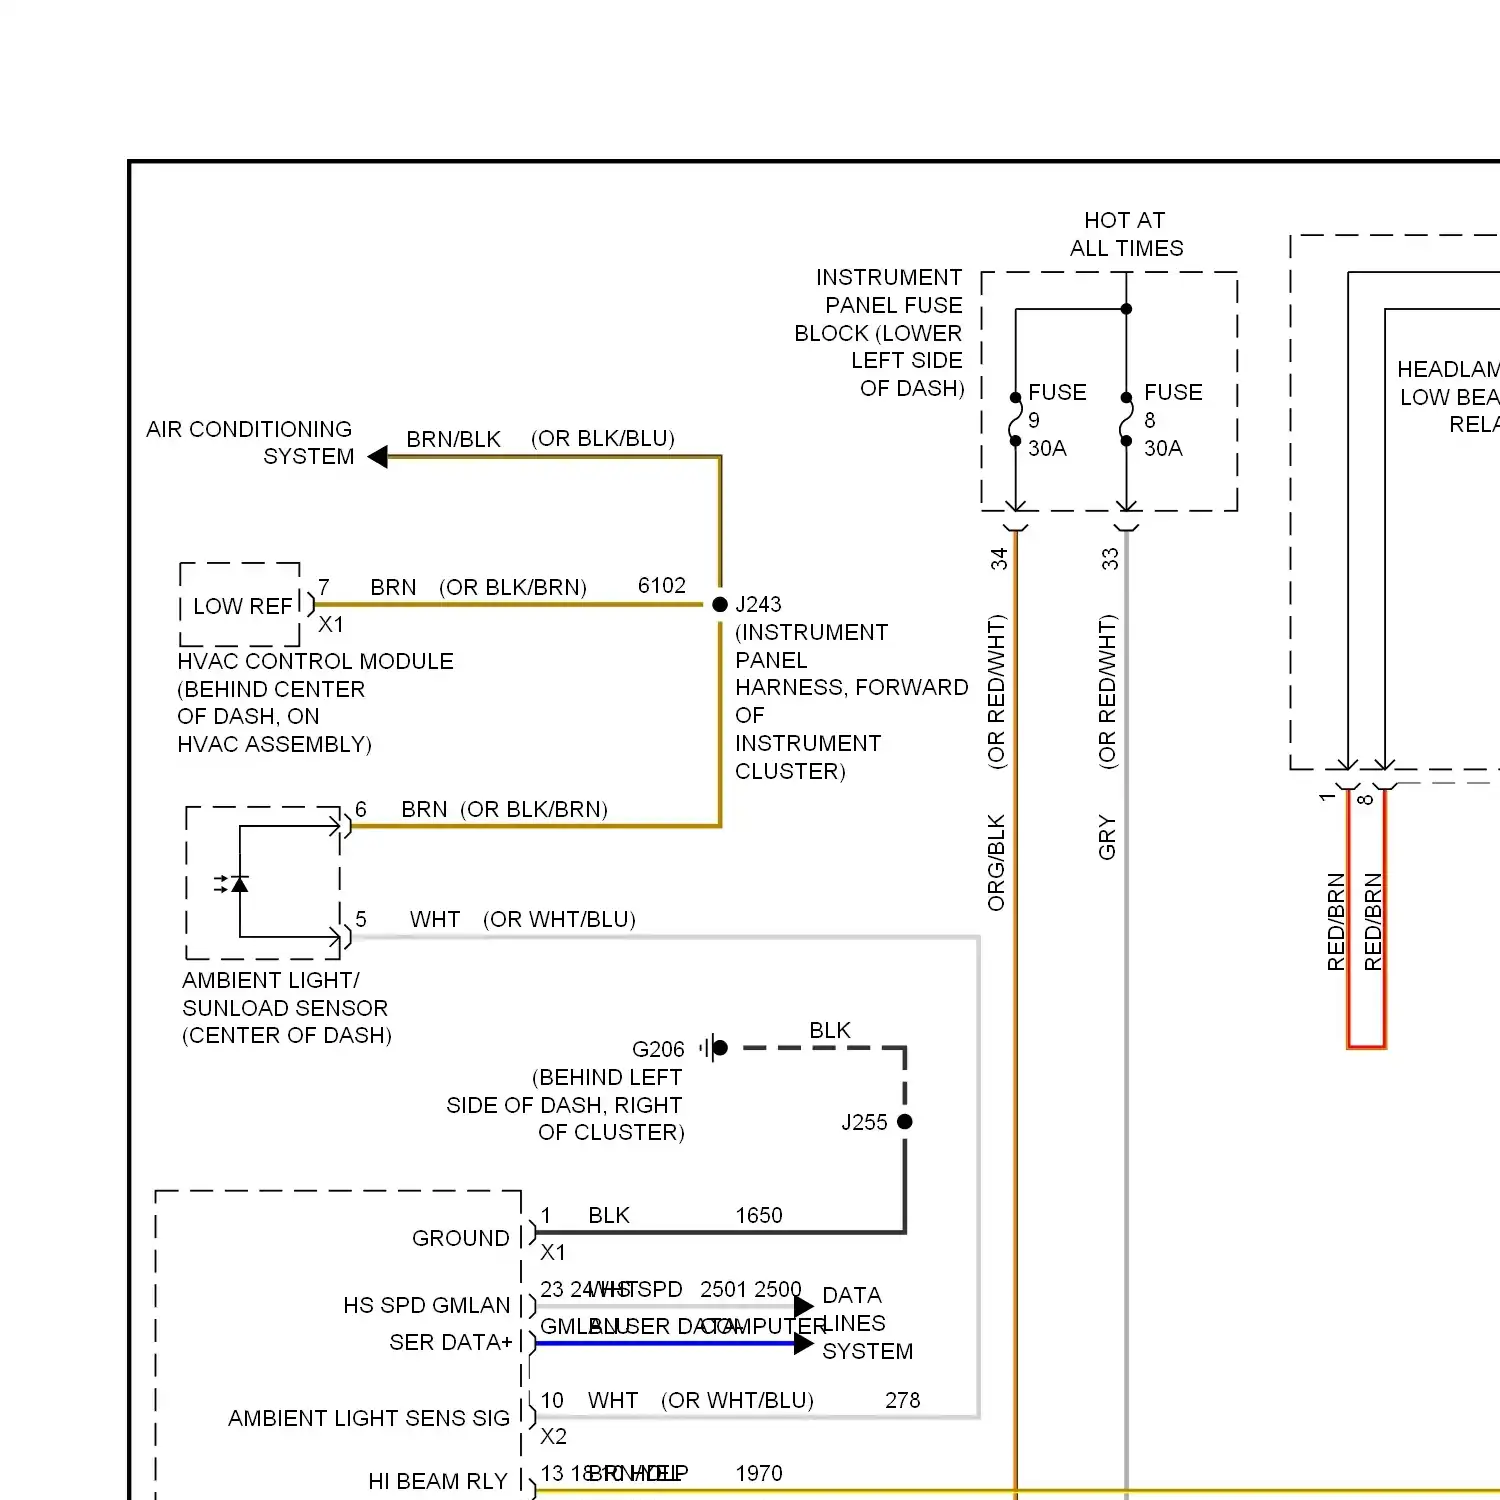Click the J243 splice dot
Viewport: 1500px width, 1500px height.
pos(720,604)
